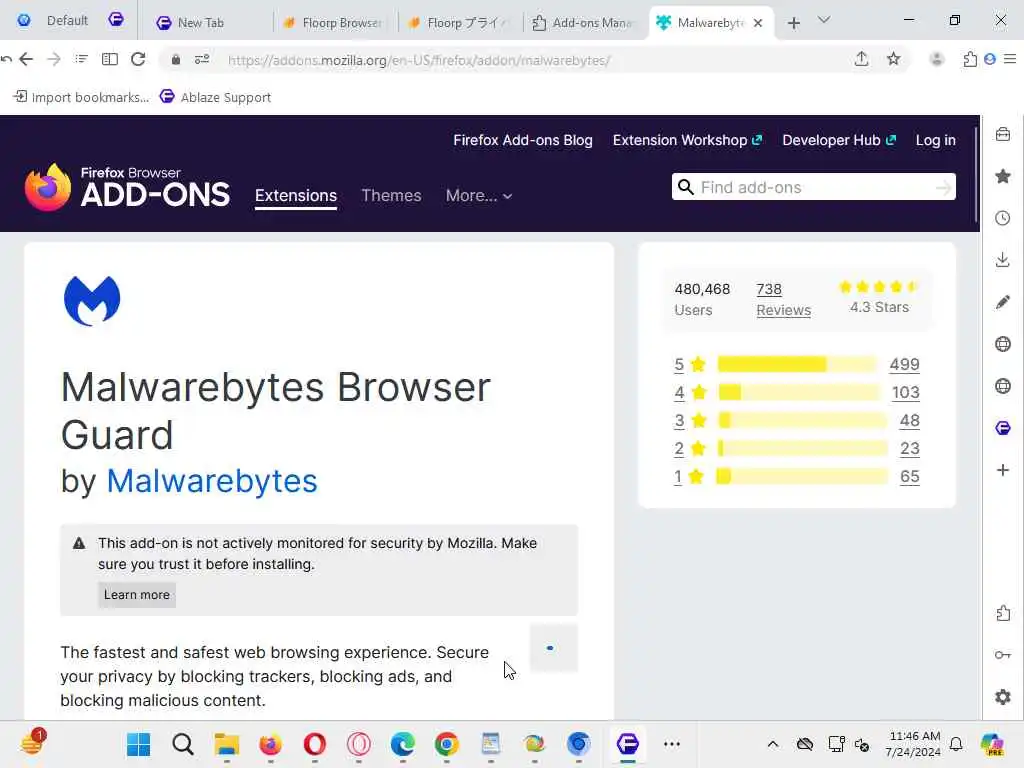
Task: Go back to previous page
Action: coord(26,59)
